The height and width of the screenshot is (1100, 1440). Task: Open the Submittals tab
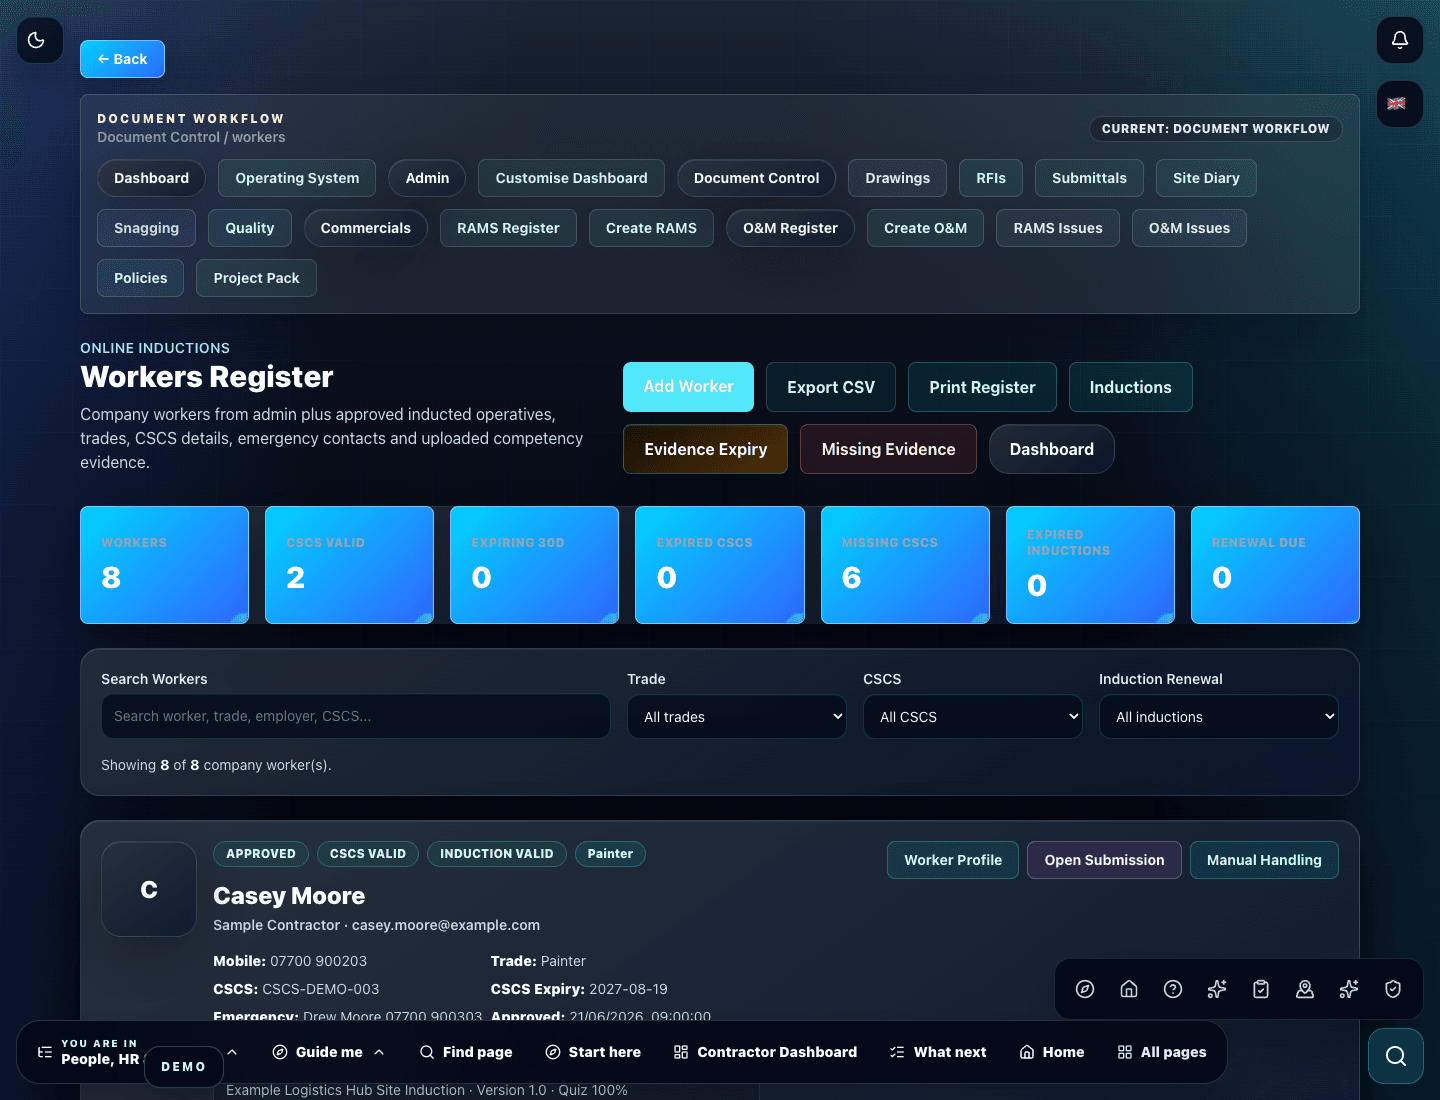[x=1089, y=178]
